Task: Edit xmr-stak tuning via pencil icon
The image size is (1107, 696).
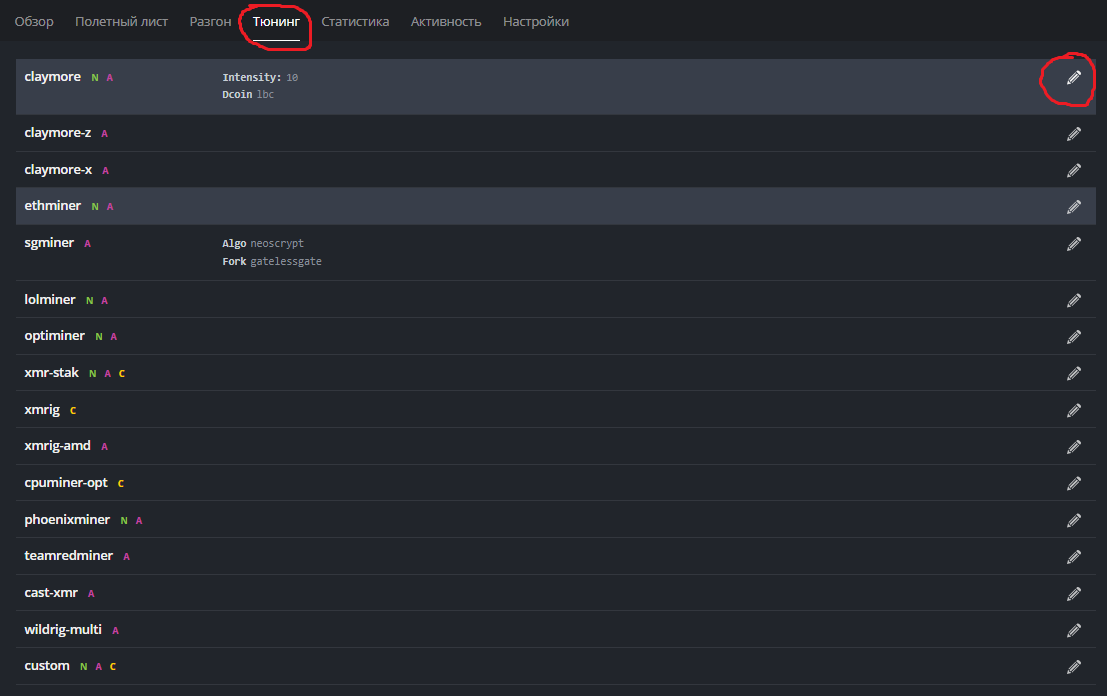Action: (1074, 373)
